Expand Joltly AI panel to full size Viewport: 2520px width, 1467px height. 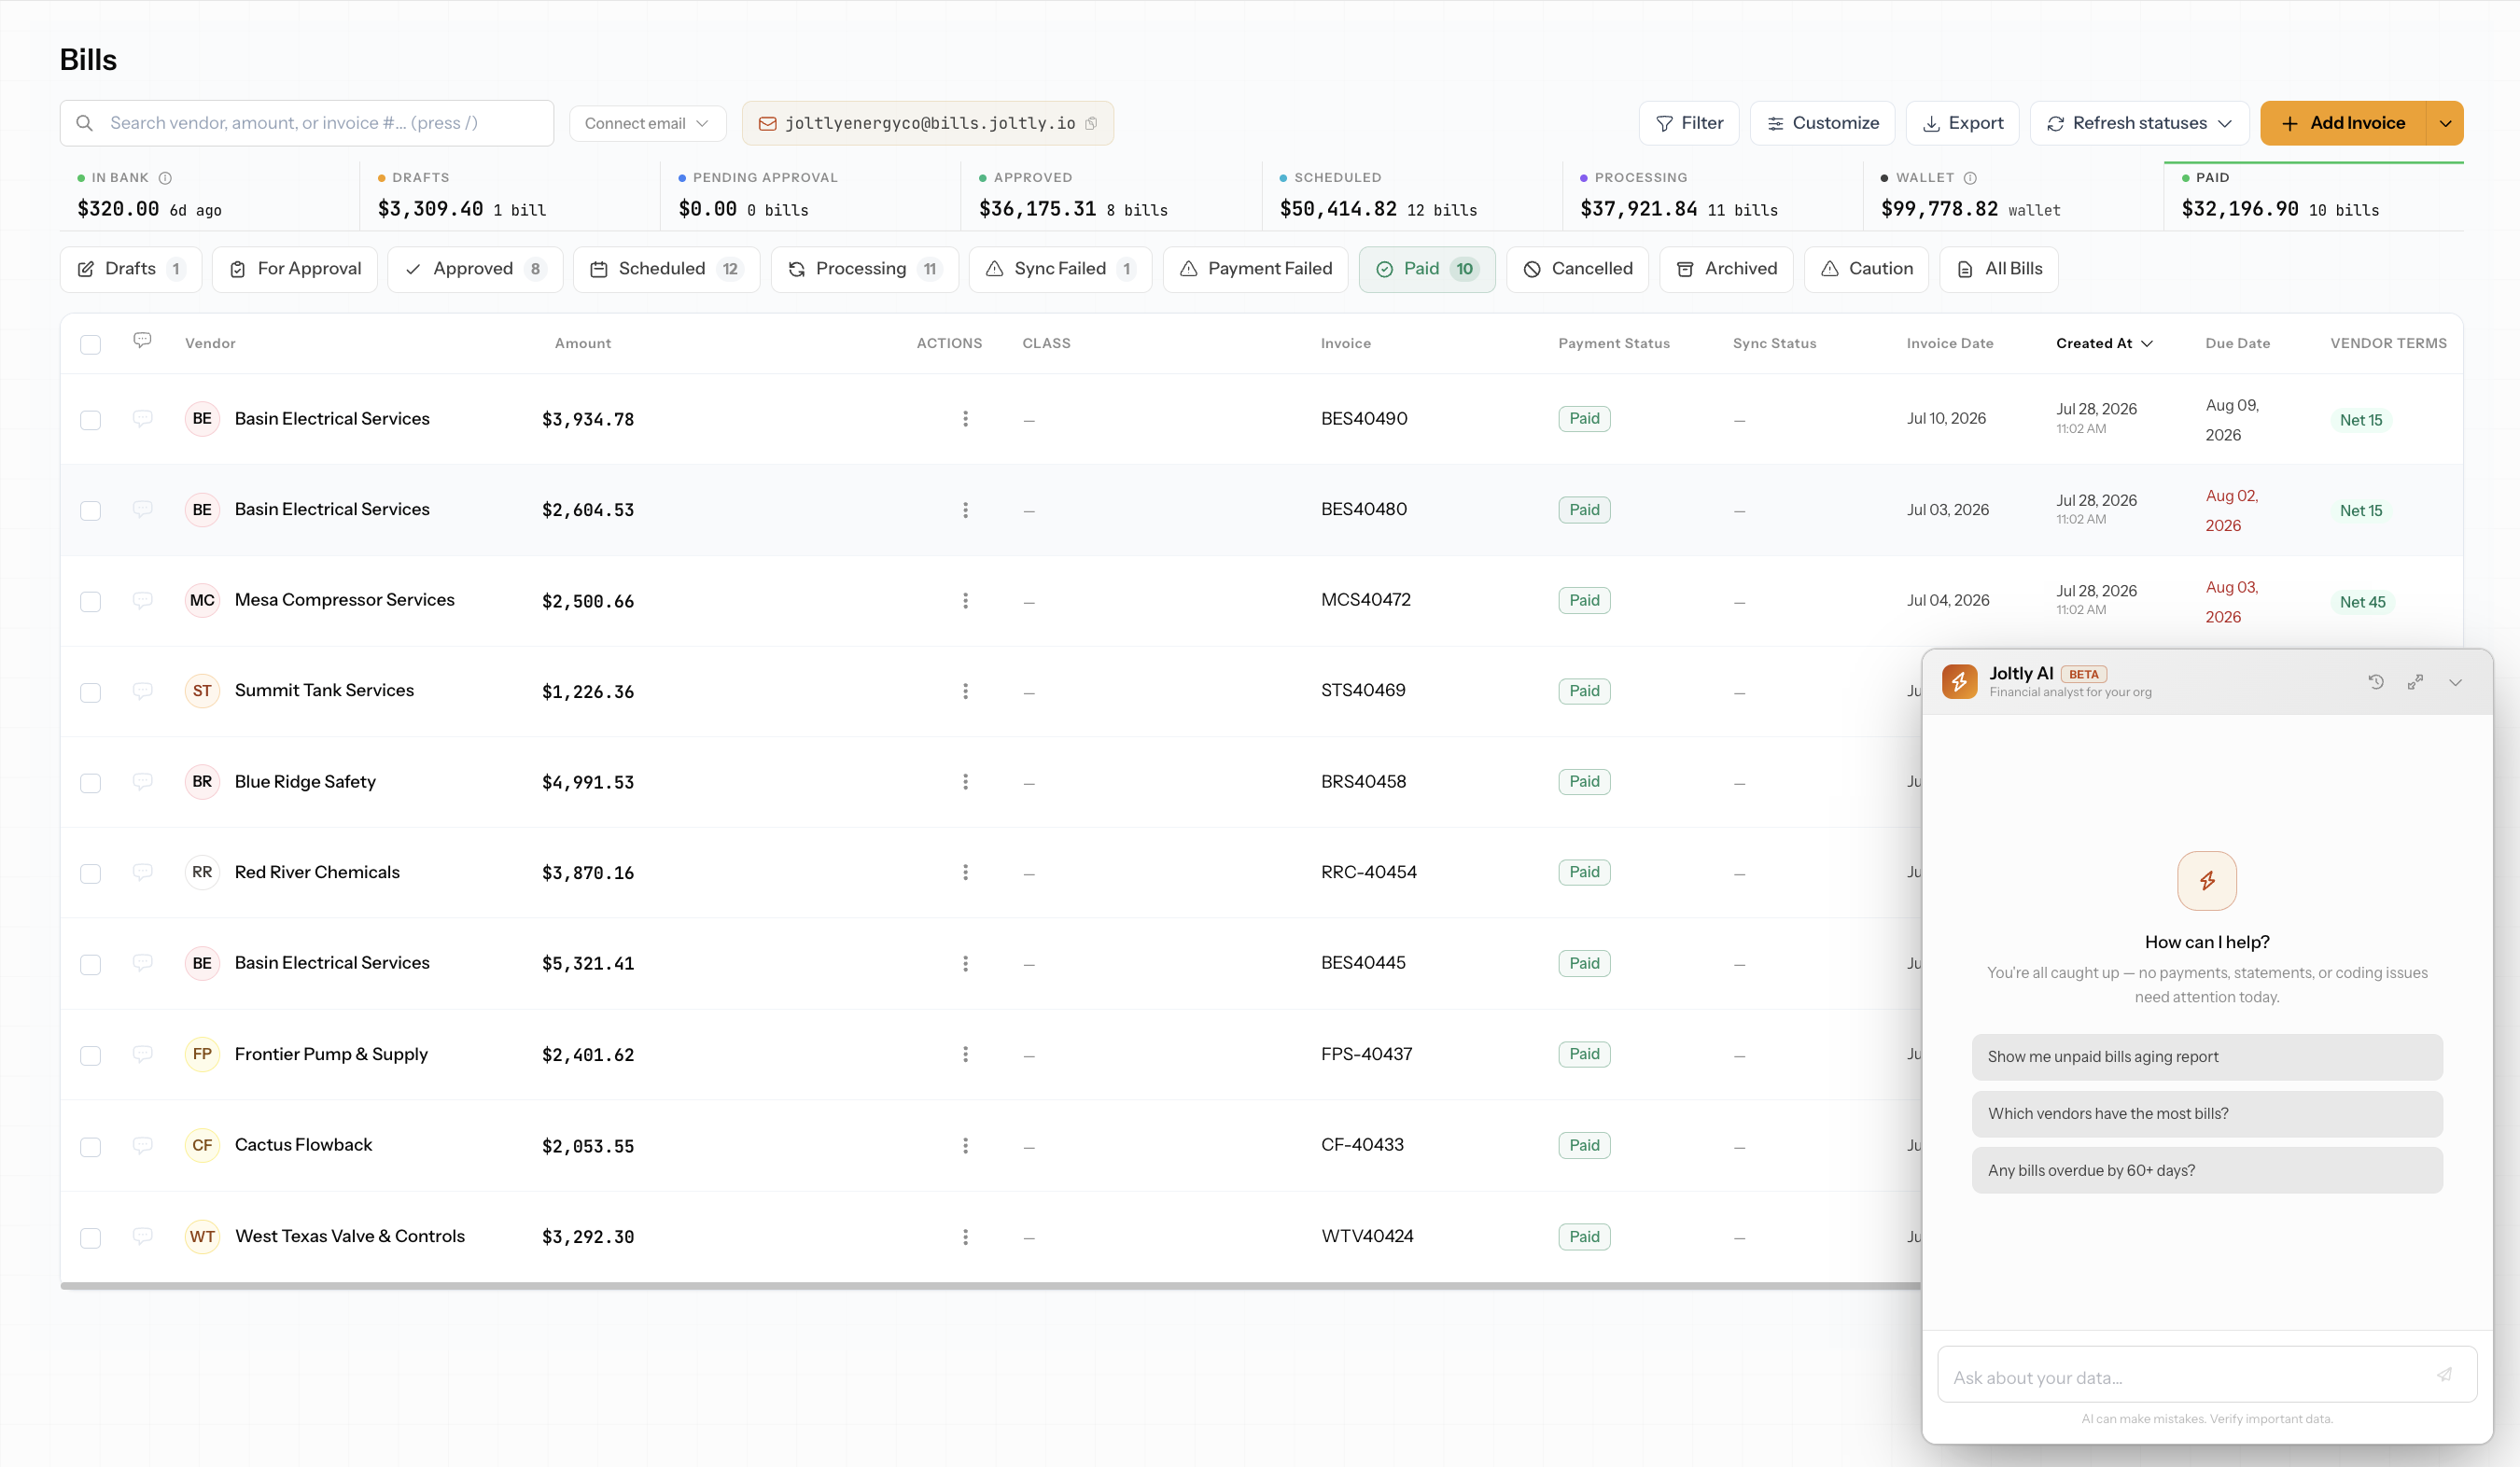[2415, 682]
